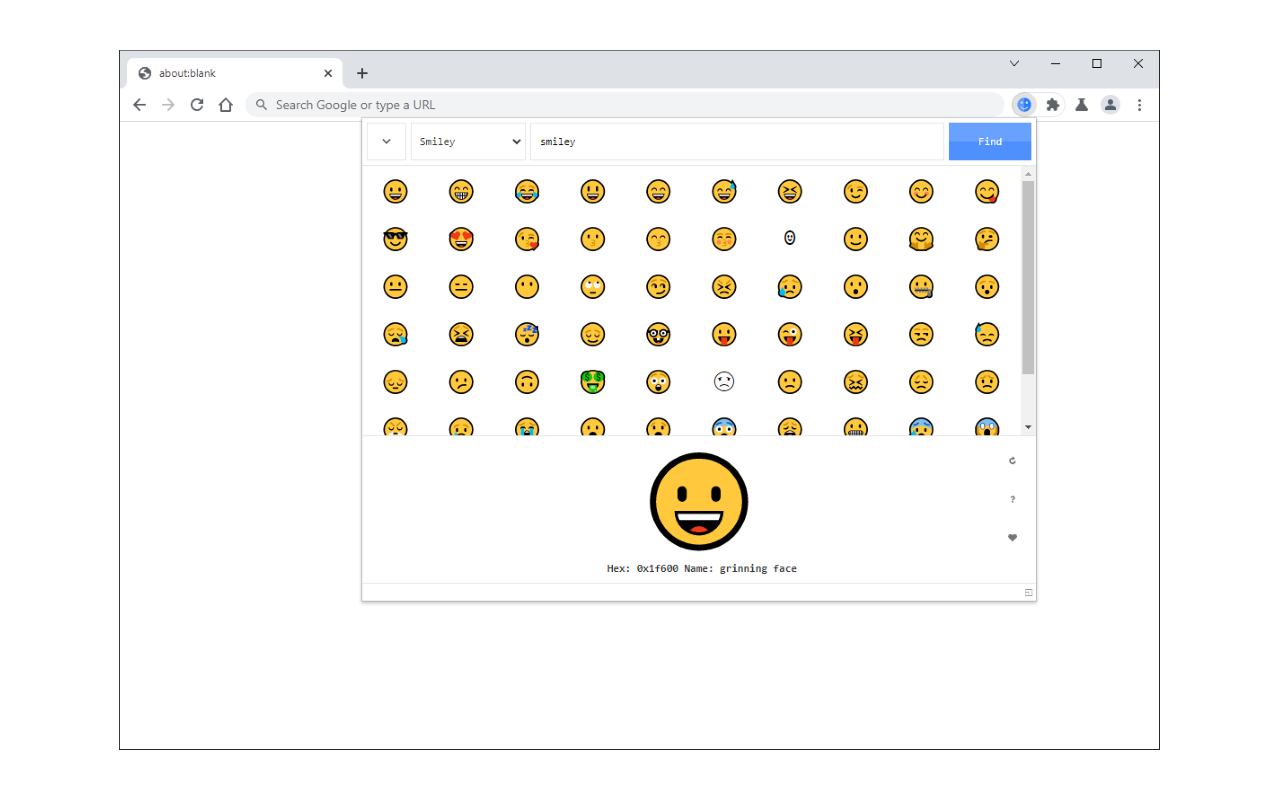Open the Chrome three-dot menu
Viewport: 1280px width, 800px height.
point(1139,104)
